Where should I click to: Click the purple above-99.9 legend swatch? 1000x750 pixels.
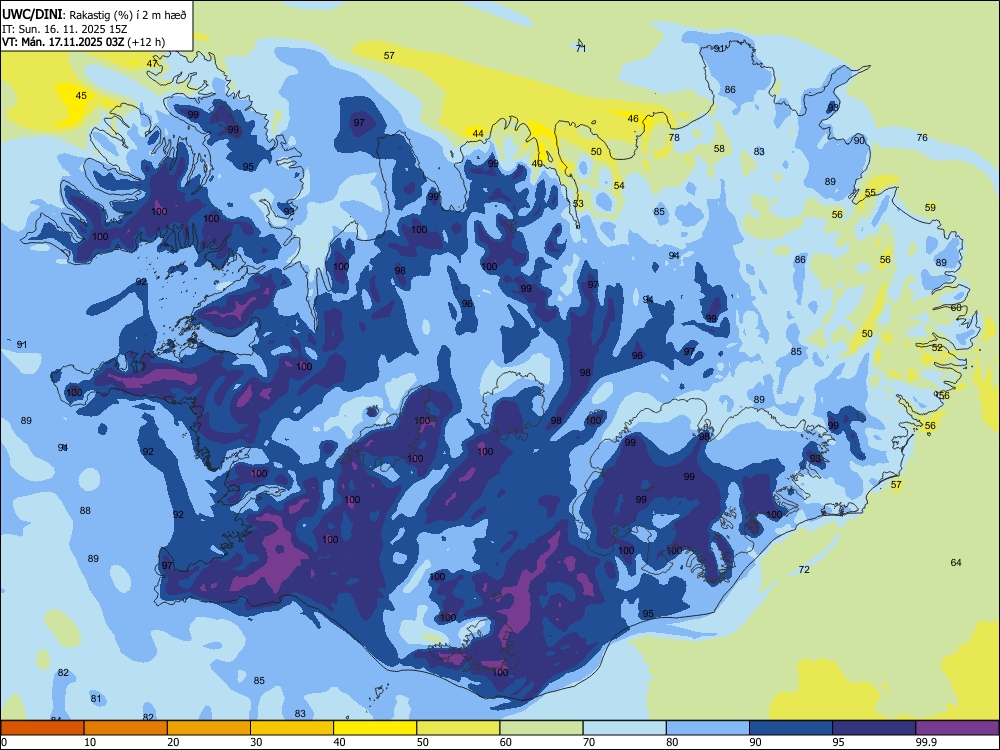tap(957, 728)
